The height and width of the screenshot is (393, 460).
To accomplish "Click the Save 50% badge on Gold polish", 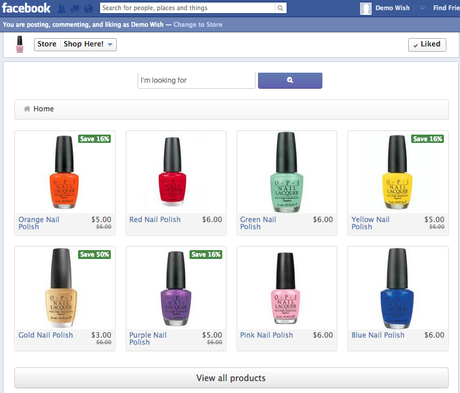I will [95, 254].
